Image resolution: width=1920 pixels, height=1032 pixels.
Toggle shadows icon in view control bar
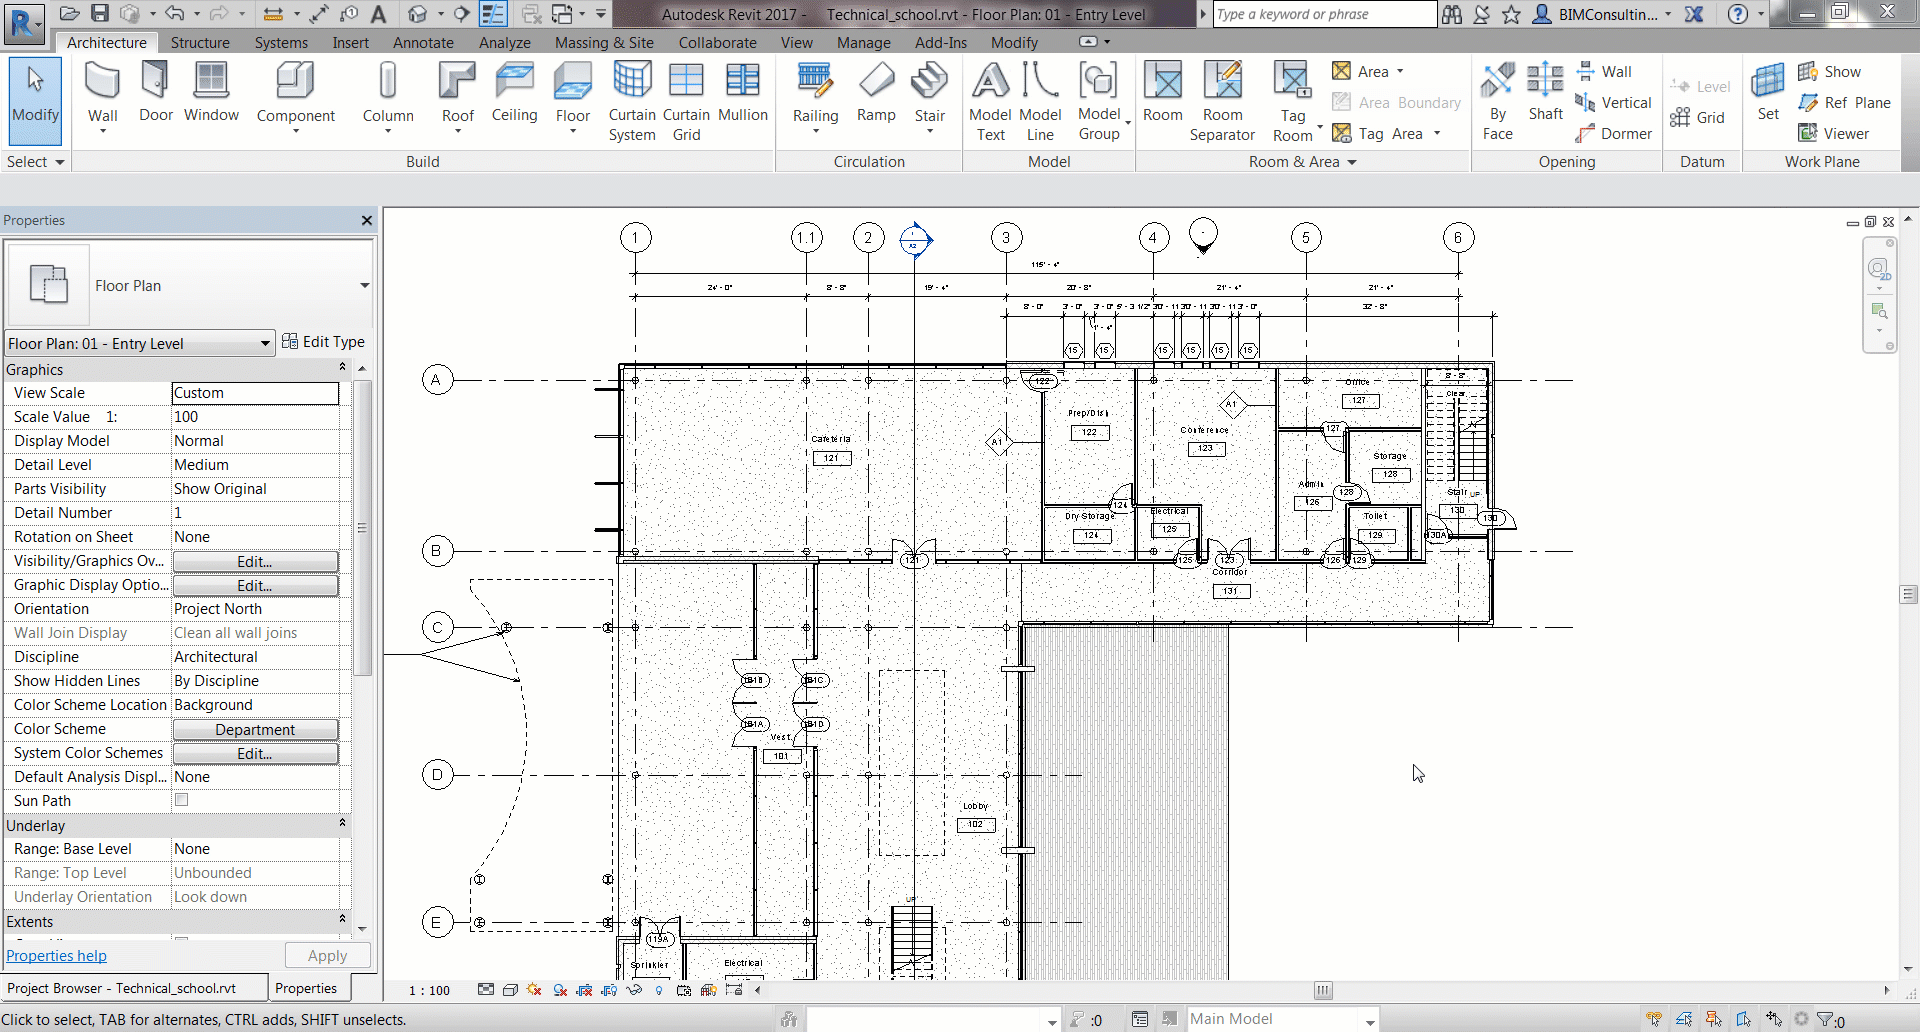point(560,990)
